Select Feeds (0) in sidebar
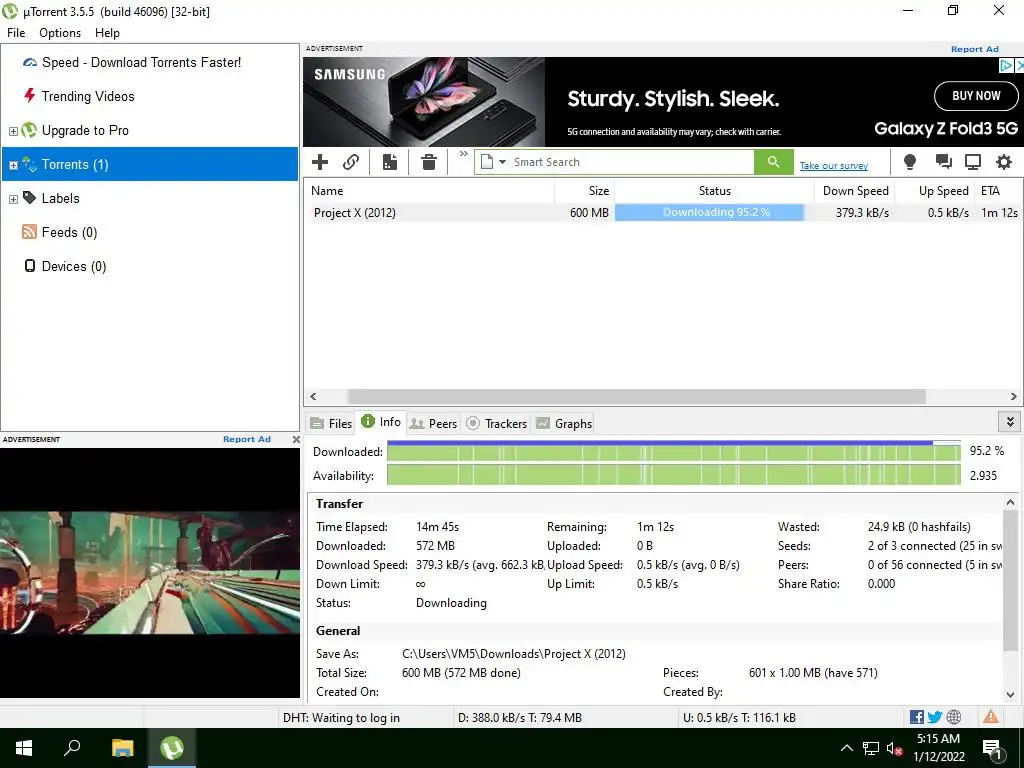The width and height of the screenshot is (1024, 768). 69,232
